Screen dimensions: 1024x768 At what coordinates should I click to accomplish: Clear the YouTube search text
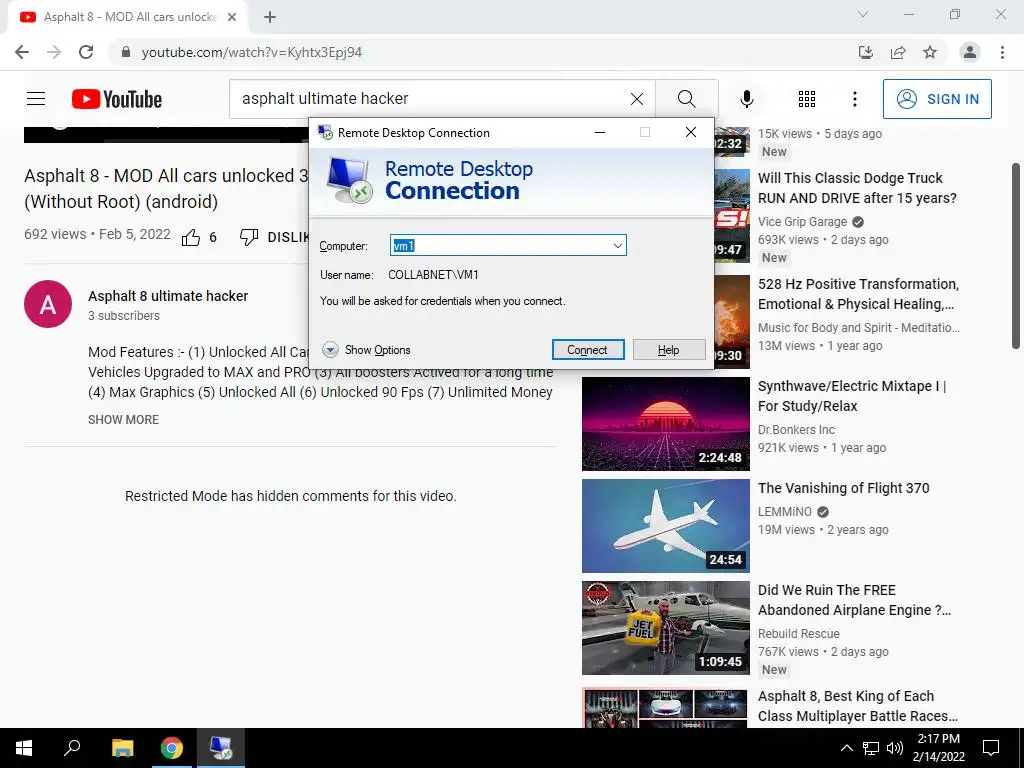tap(637, 99)
